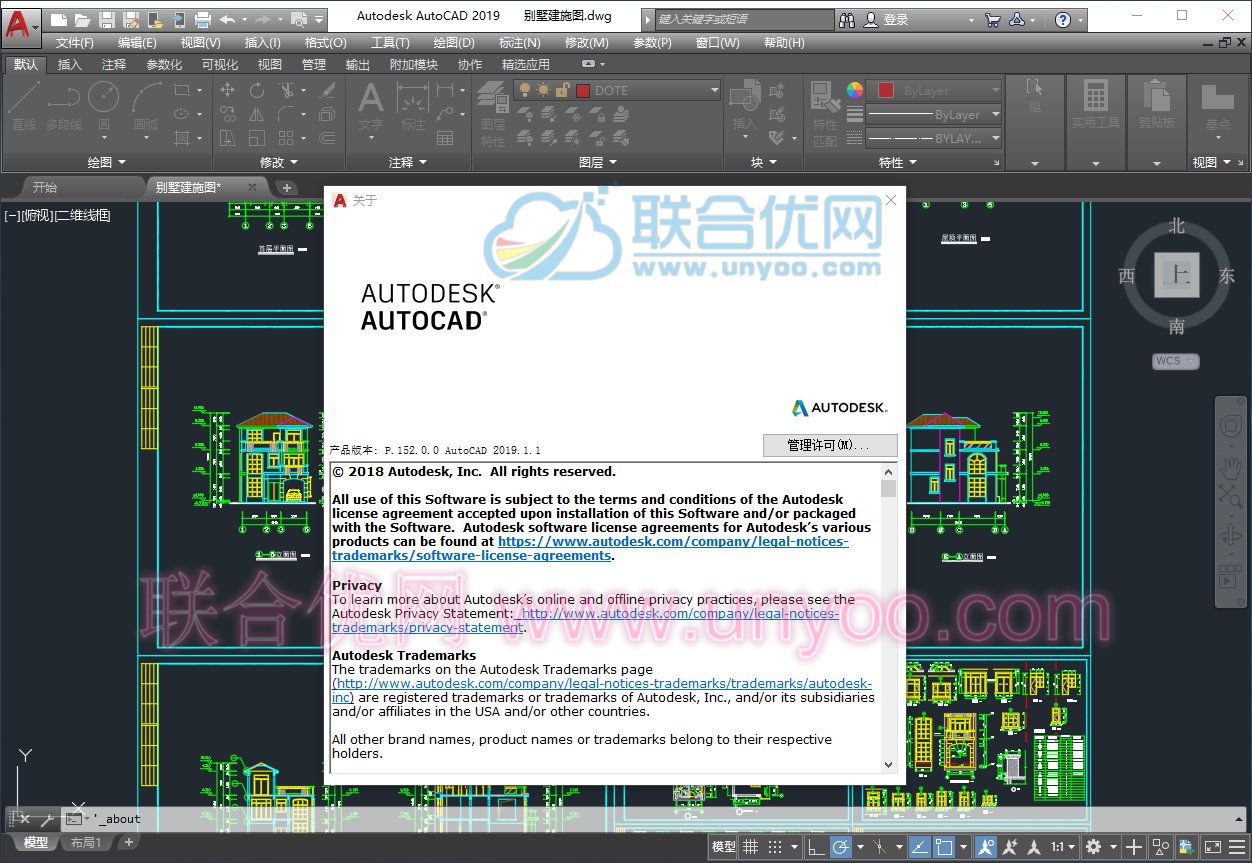
Task: Expand the 注释 panel
Action: pos(408,162)
